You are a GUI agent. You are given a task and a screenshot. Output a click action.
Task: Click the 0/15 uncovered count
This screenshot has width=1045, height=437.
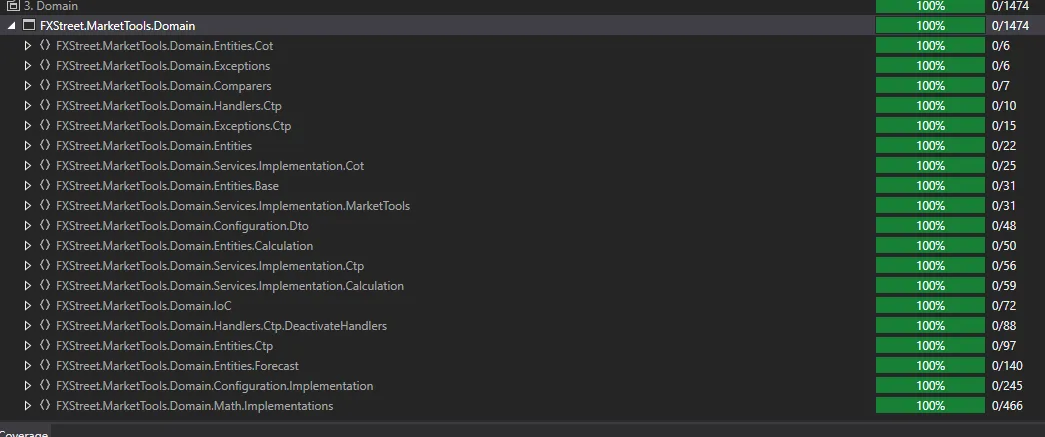tap(1004, 126)
